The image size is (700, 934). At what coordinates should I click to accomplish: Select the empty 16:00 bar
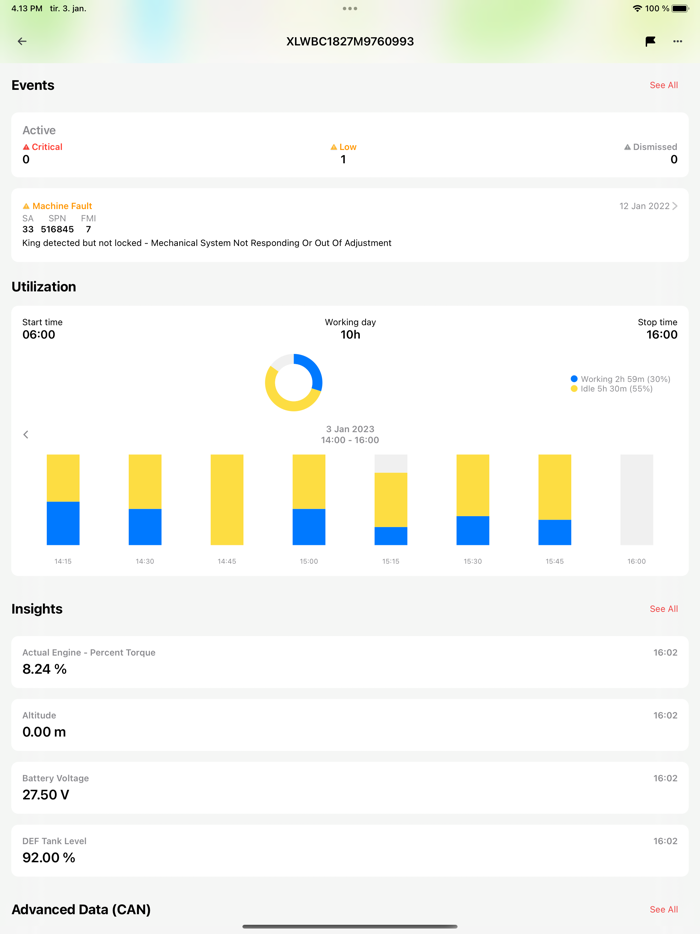tap(637, 500)
